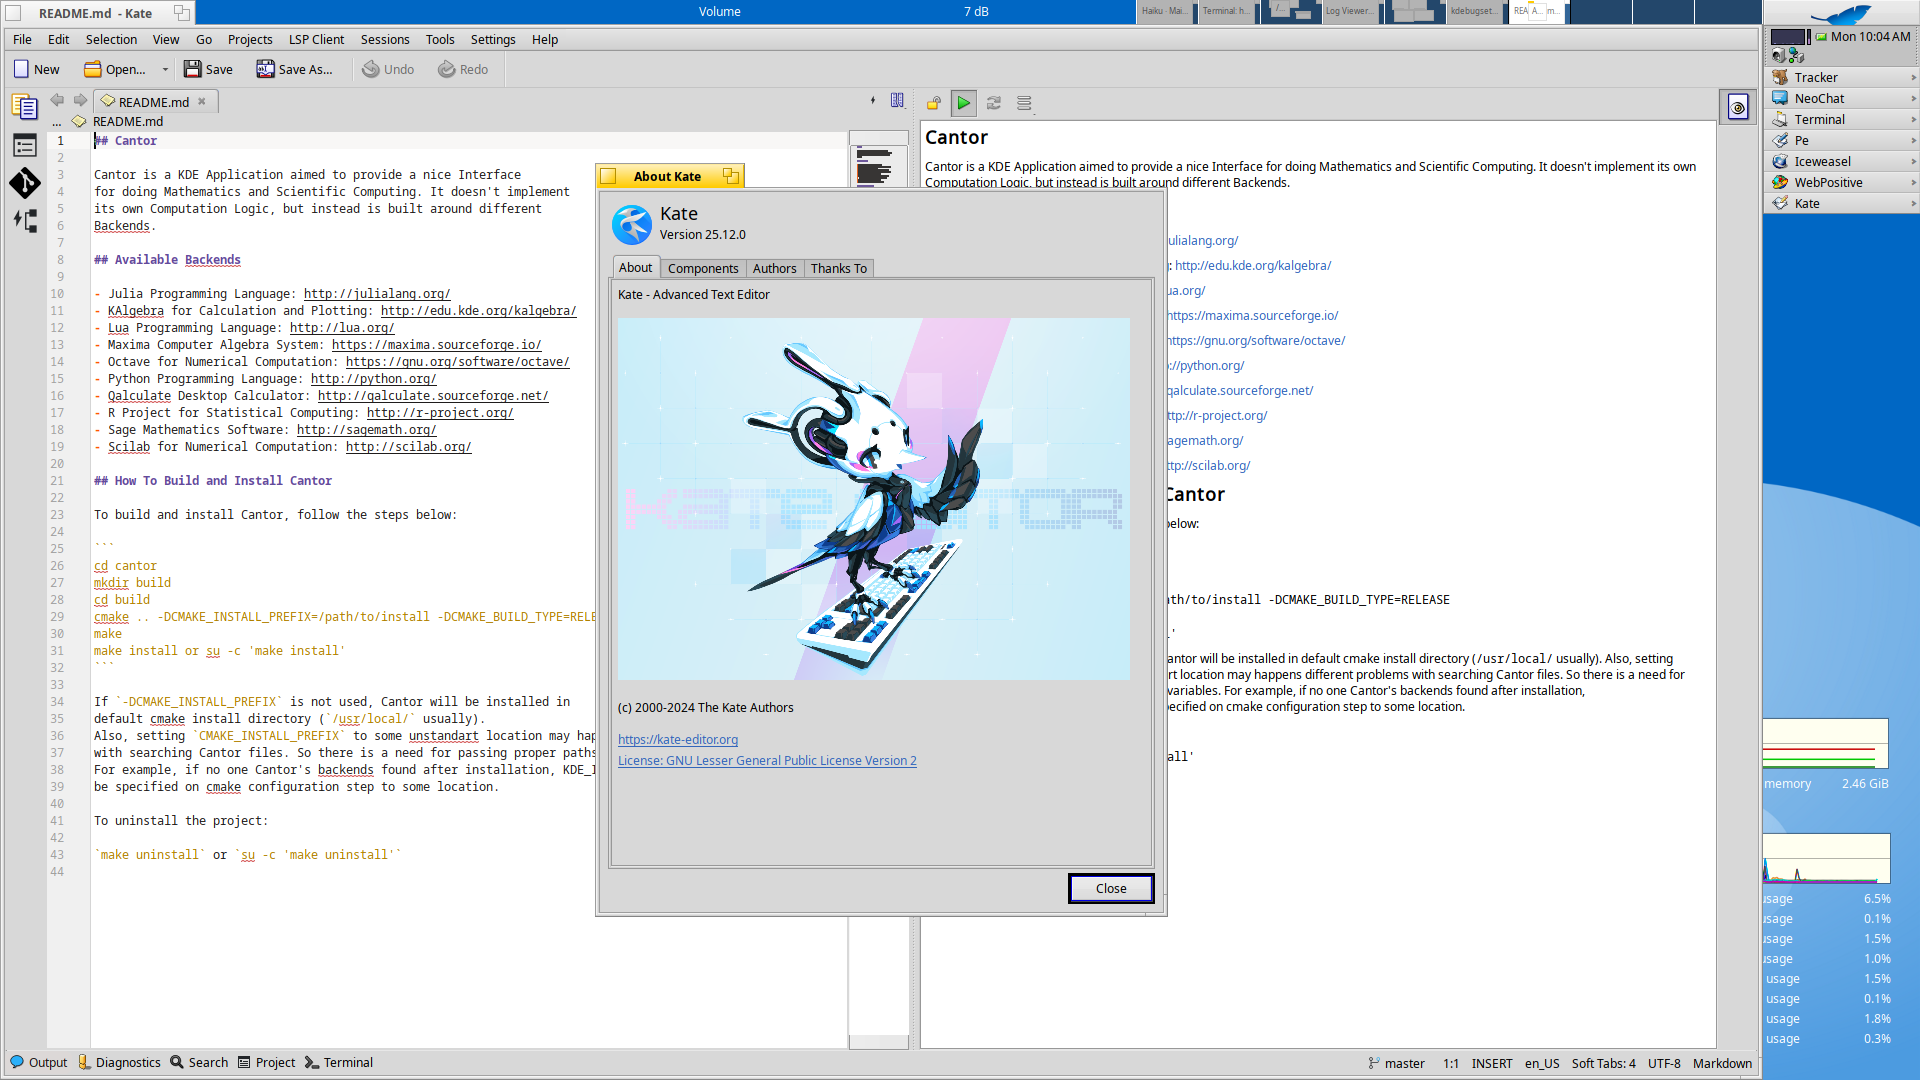Open the Documents sidebar panel icon

click(25, 107)
